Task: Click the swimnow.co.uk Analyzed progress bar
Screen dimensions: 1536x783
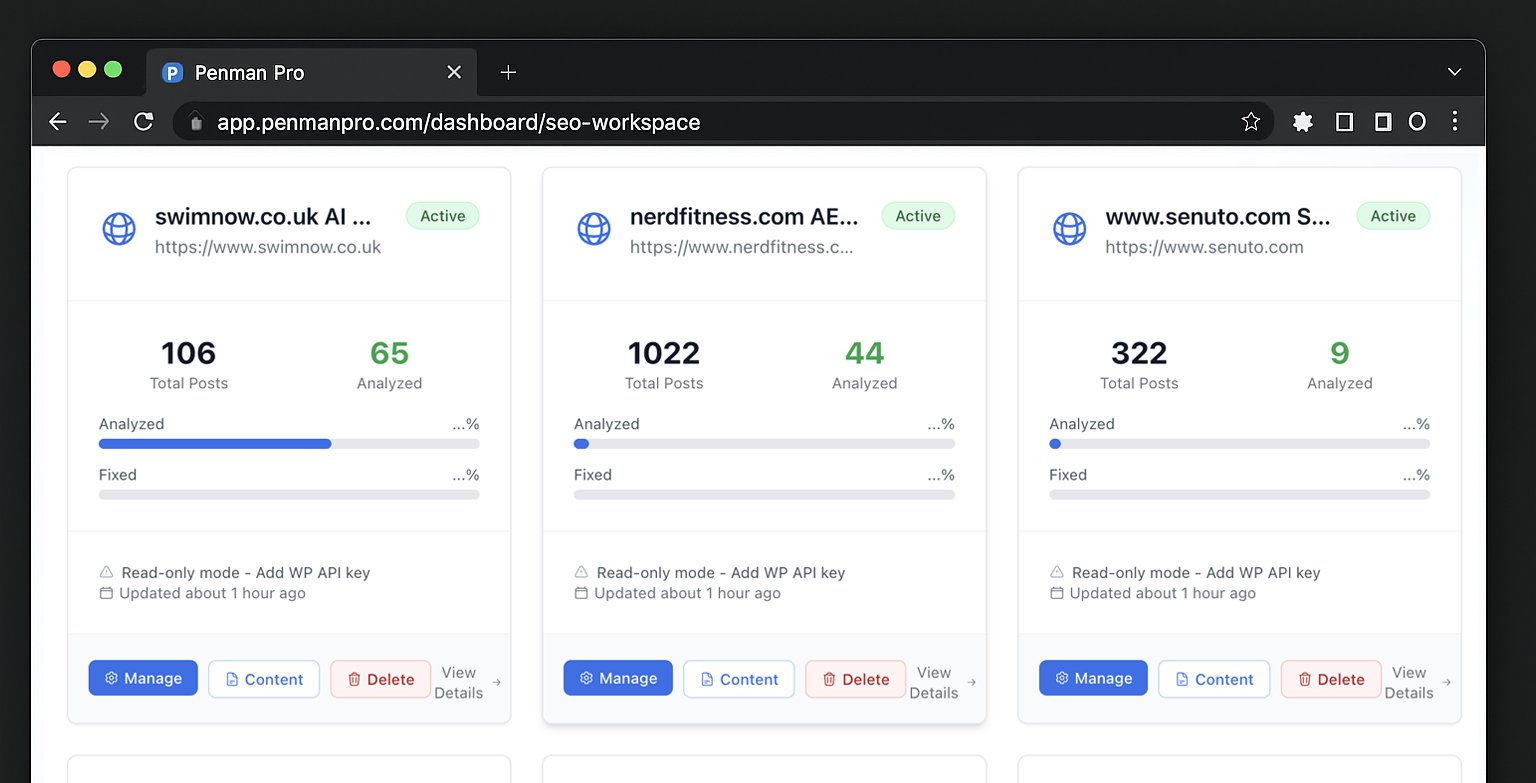Action: (288, 444)
